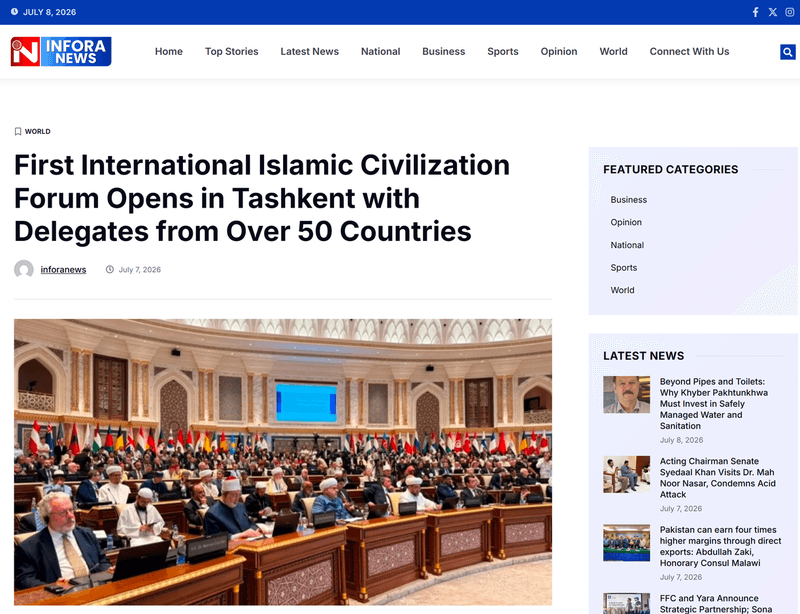The width and height of the screenshot is (800, 614).
Task: Open Top Stories menu item
Action: click(232, 52)
